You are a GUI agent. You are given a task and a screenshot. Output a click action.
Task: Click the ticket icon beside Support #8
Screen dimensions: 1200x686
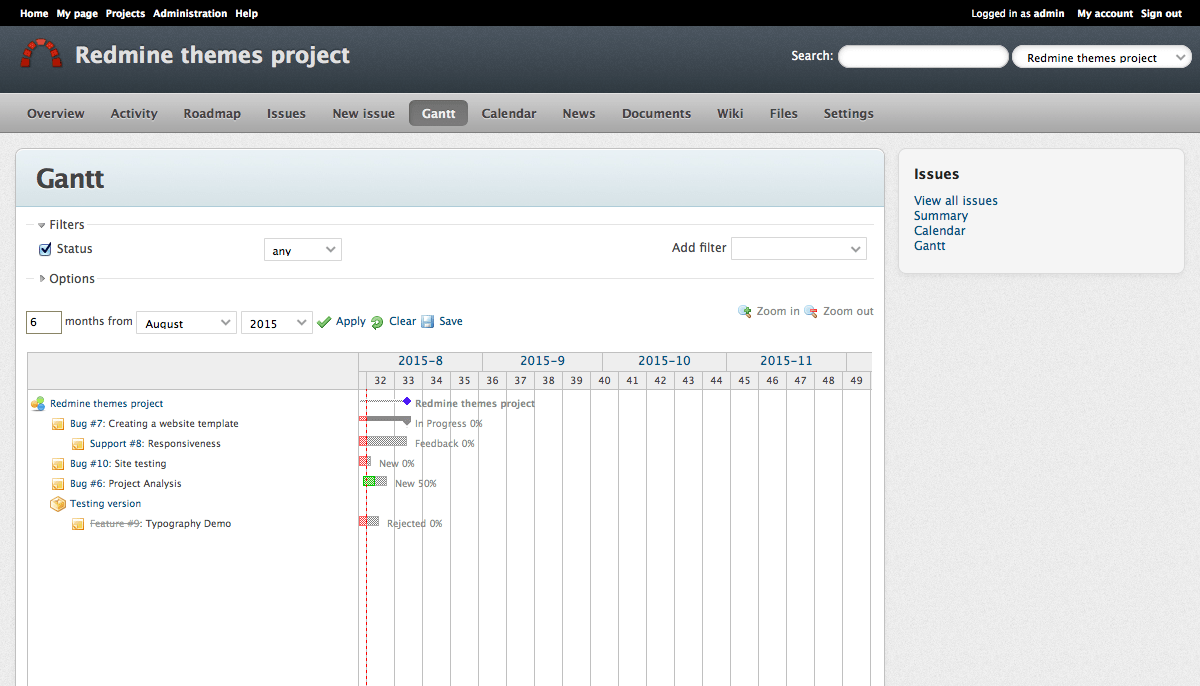tap(78, 444)
